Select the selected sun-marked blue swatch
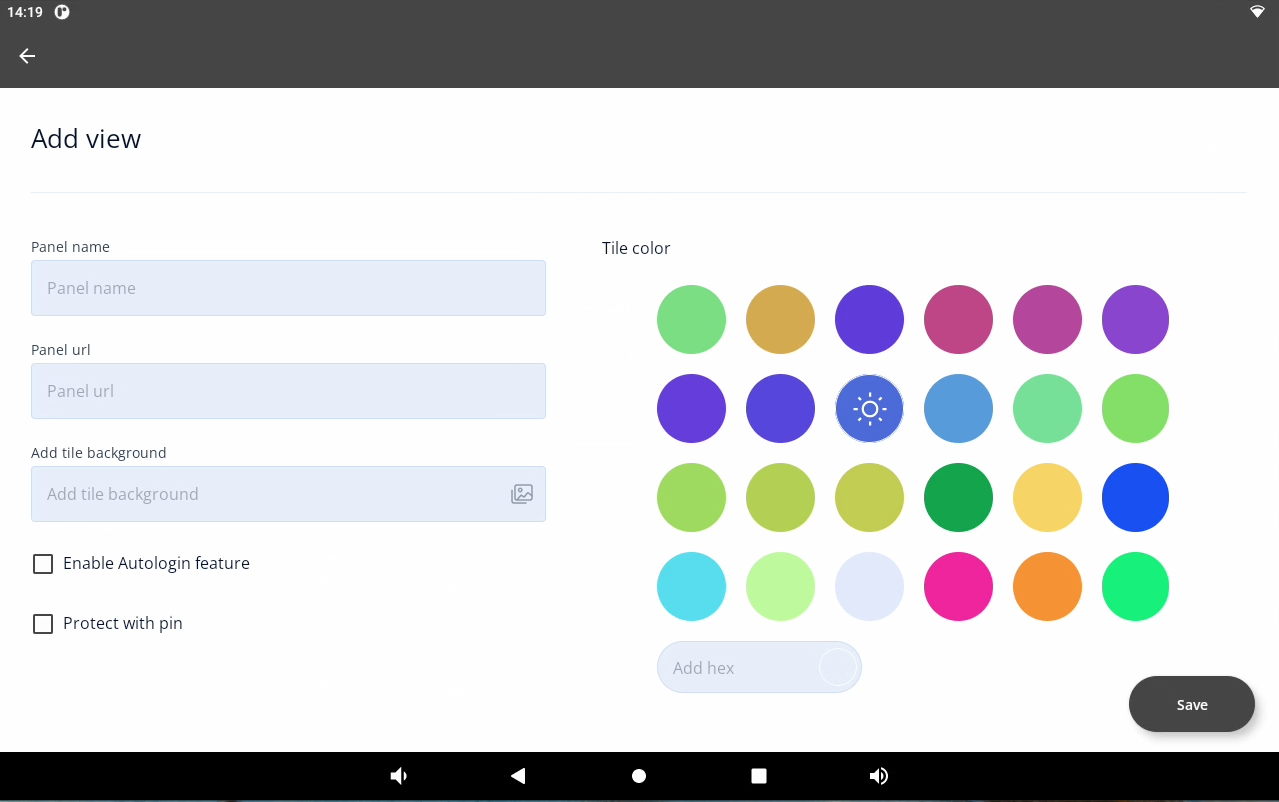 [x=869, y=408]
